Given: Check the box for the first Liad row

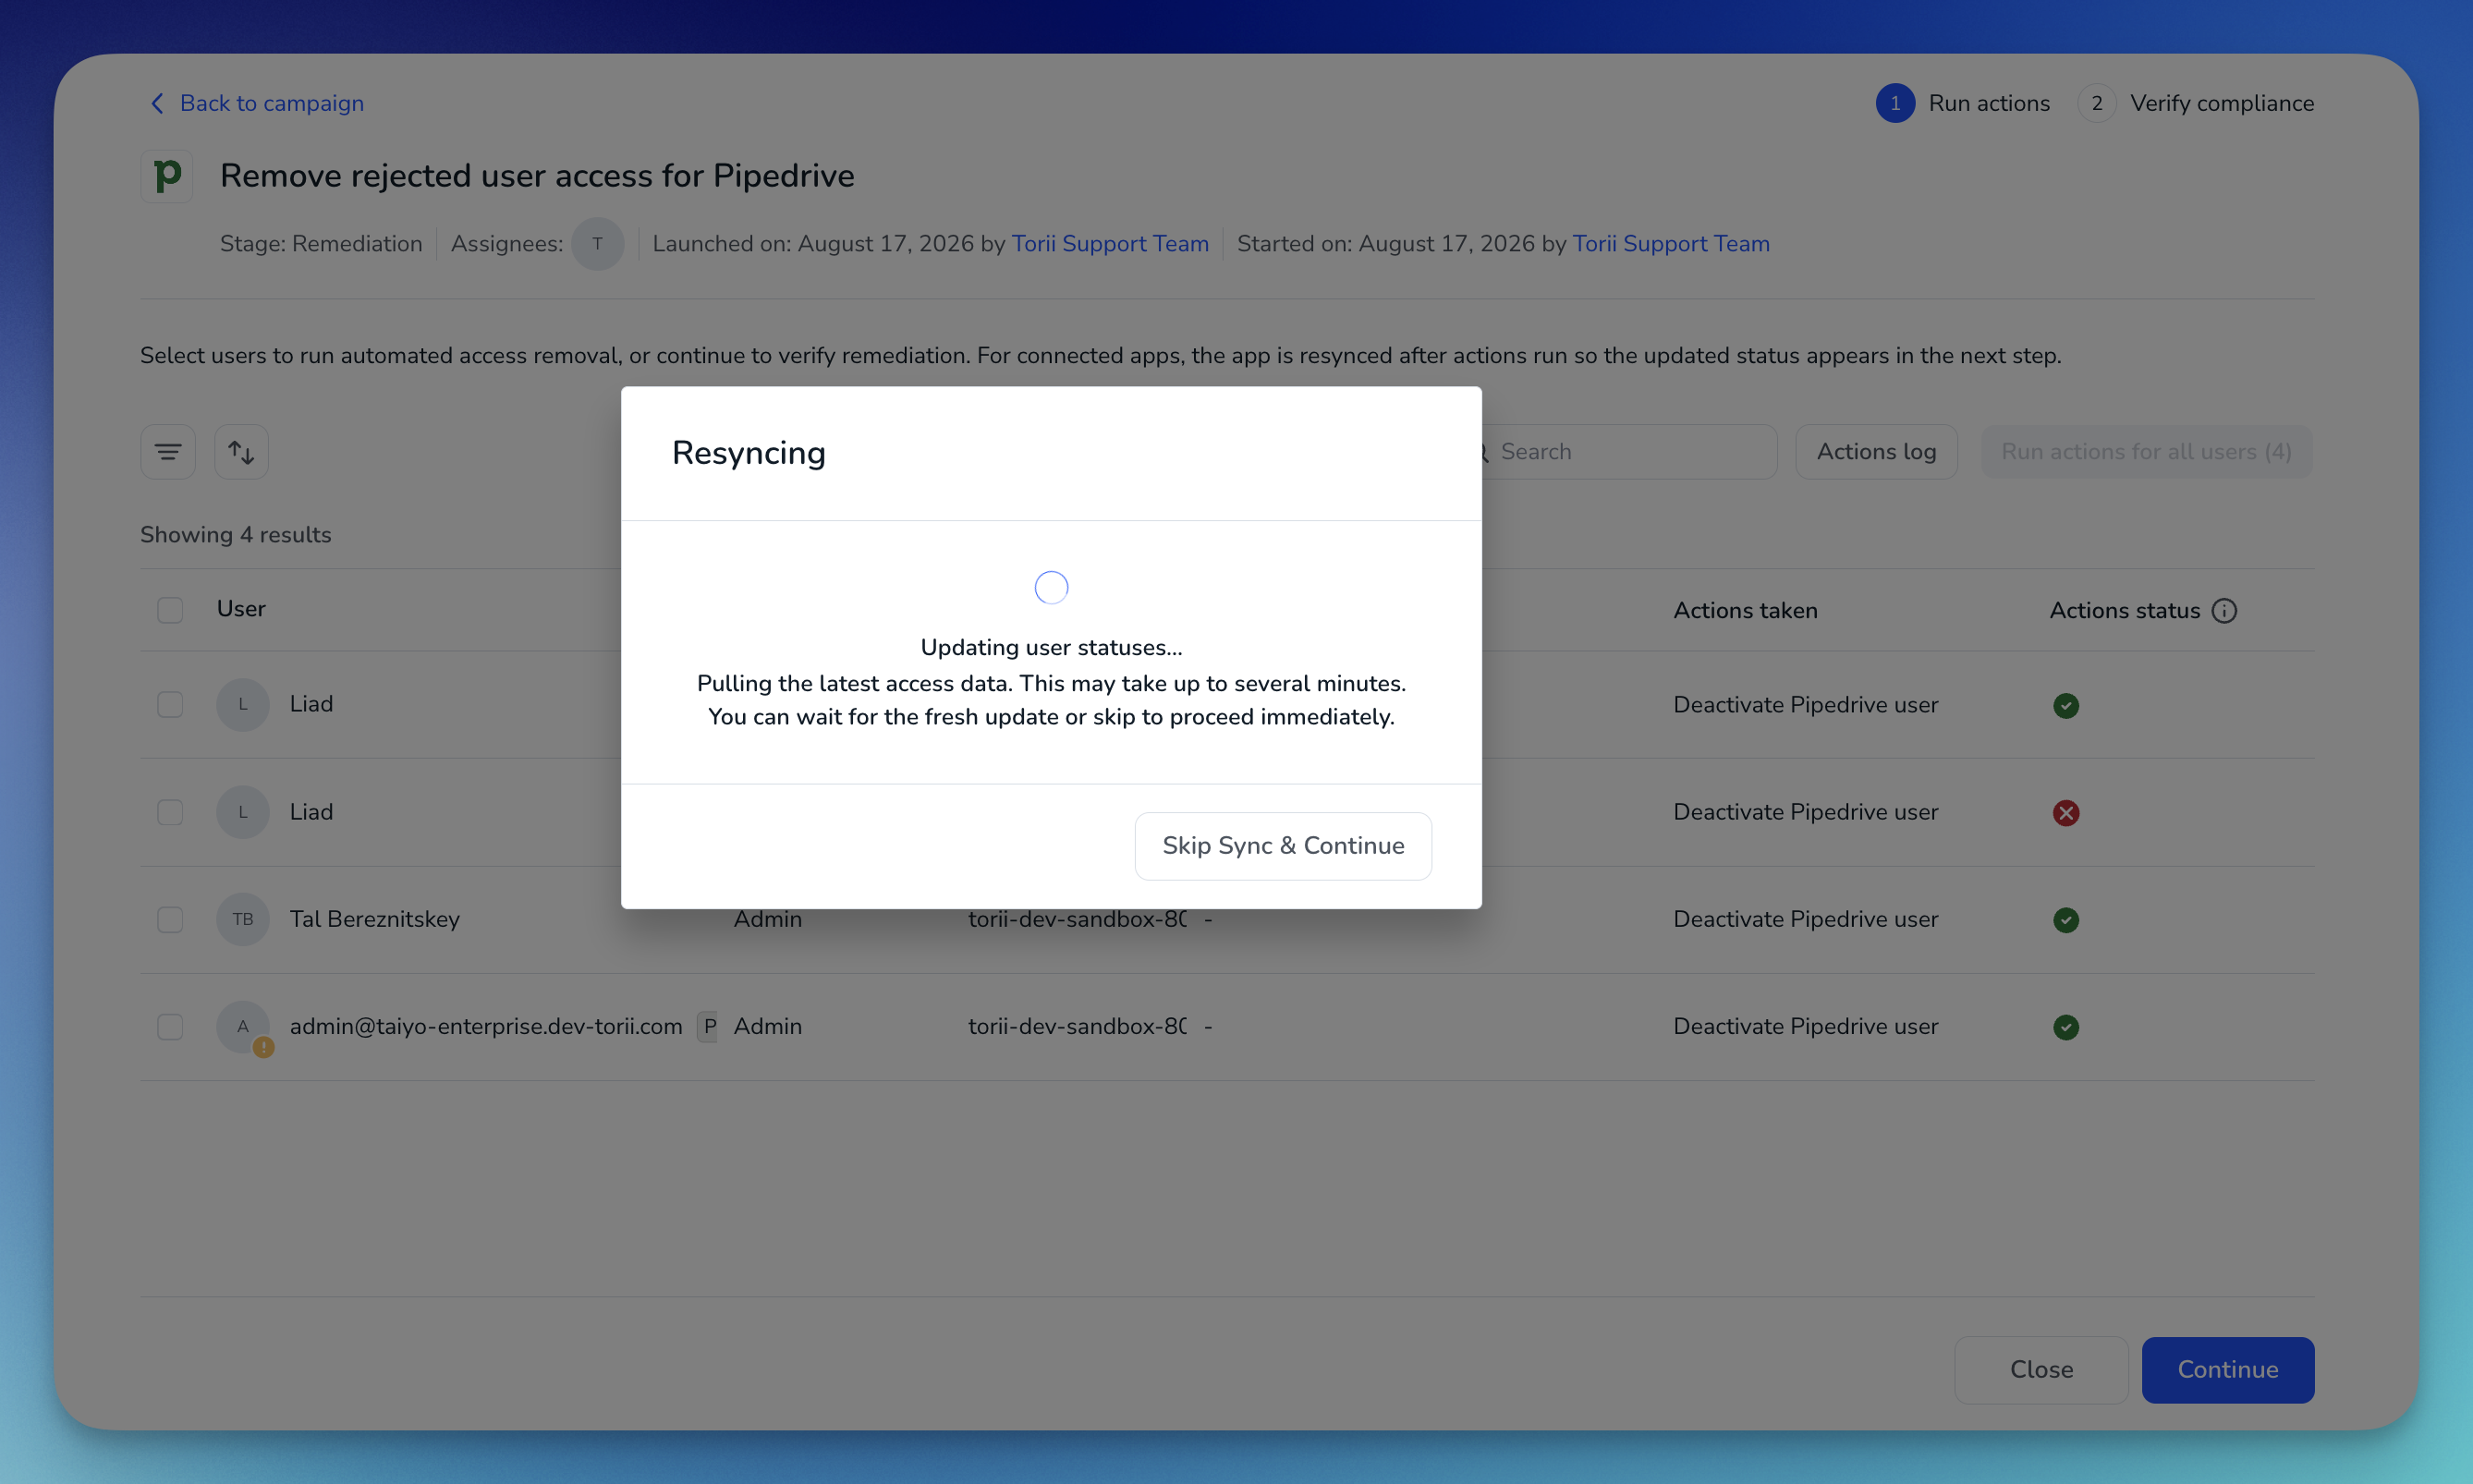Looking at the screenshot, I should (170, 704).
